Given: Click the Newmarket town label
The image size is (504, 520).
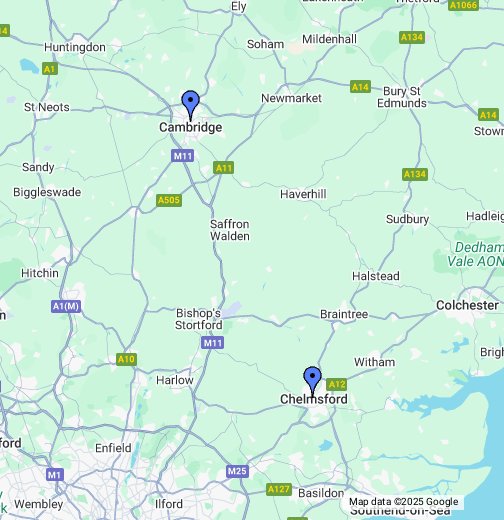Looking at the screenshot, I should (291, 98).
